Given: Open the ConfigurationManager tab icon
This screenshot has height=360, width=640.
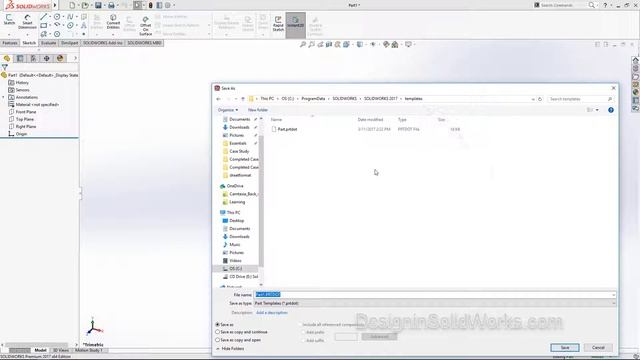Looking at the screenshot, I should click(x=33, y=58).
